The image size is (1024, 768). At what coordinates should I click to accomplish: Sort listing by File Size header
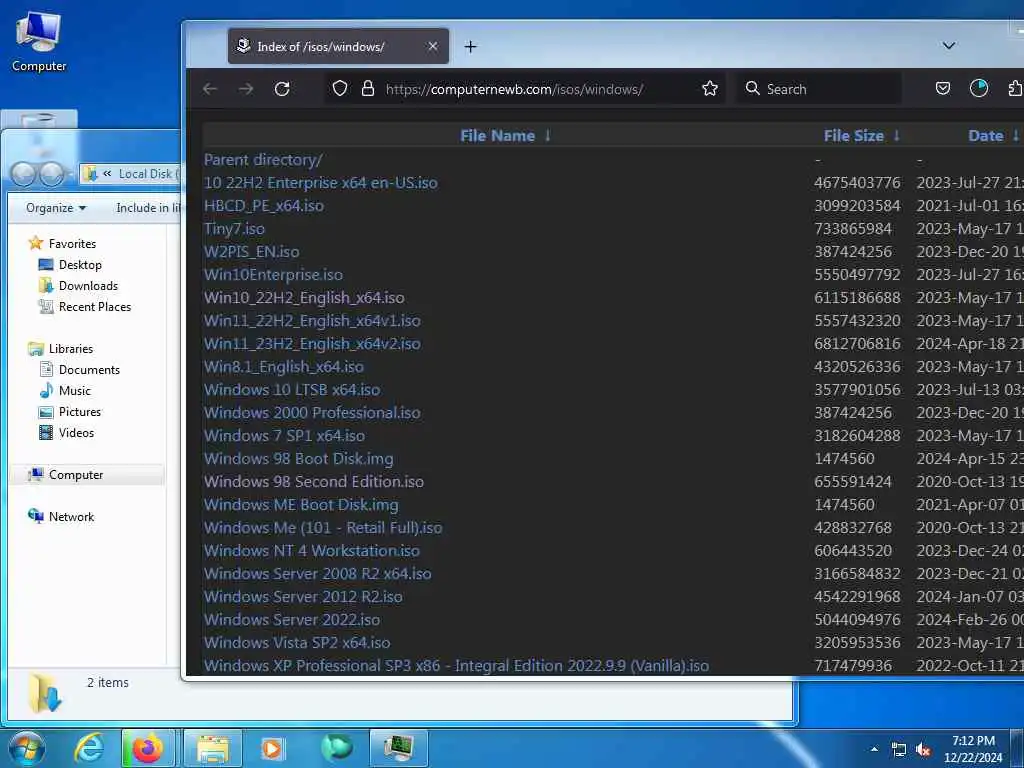click(854, 136)
